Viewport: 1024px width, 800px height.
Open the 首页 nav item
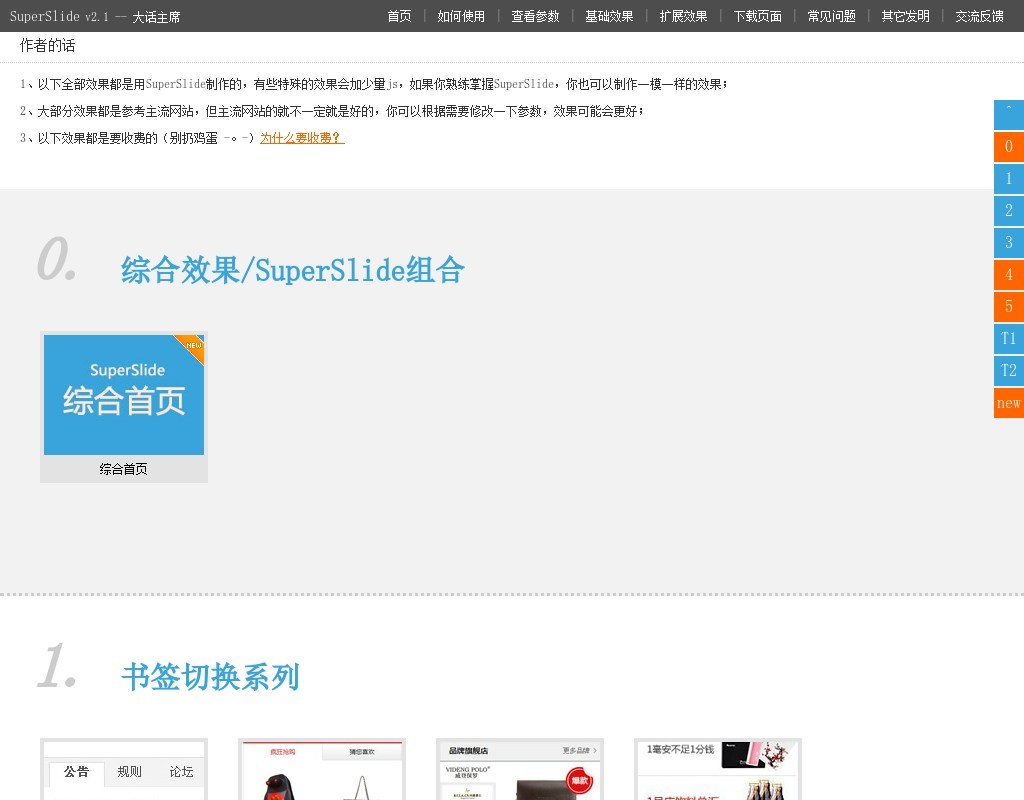click(399, 16)
